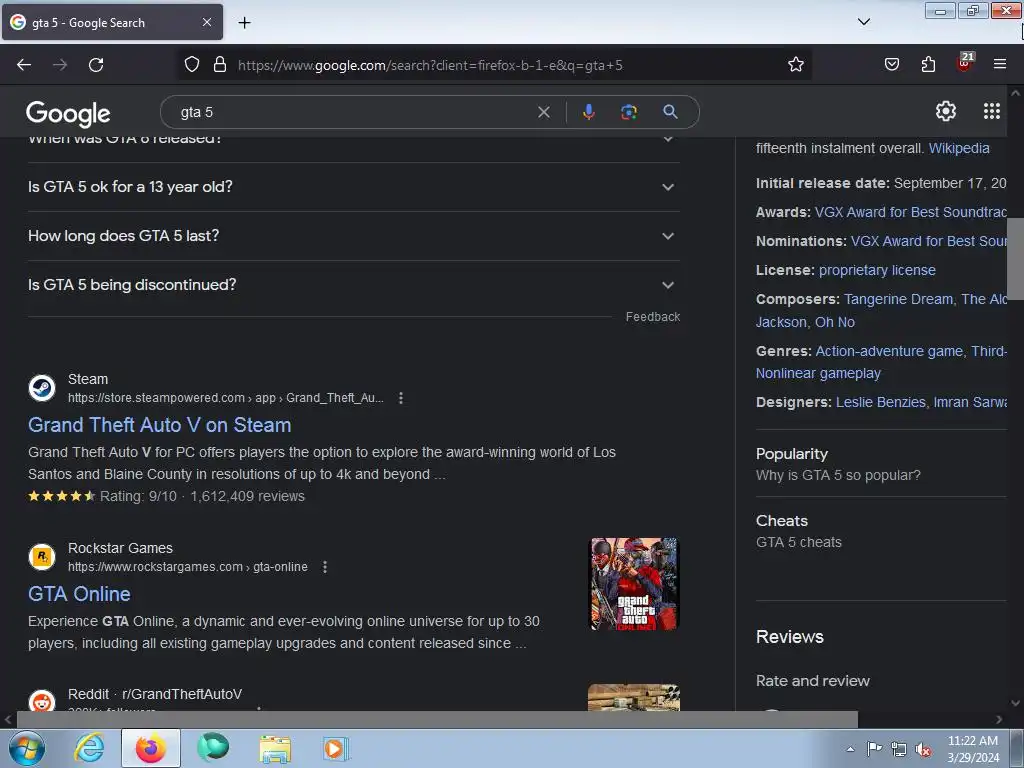This screenshot has width=1024, height=768.
Task: Expand the partially hidden GTA release question
Action: [x=353, y=142]
